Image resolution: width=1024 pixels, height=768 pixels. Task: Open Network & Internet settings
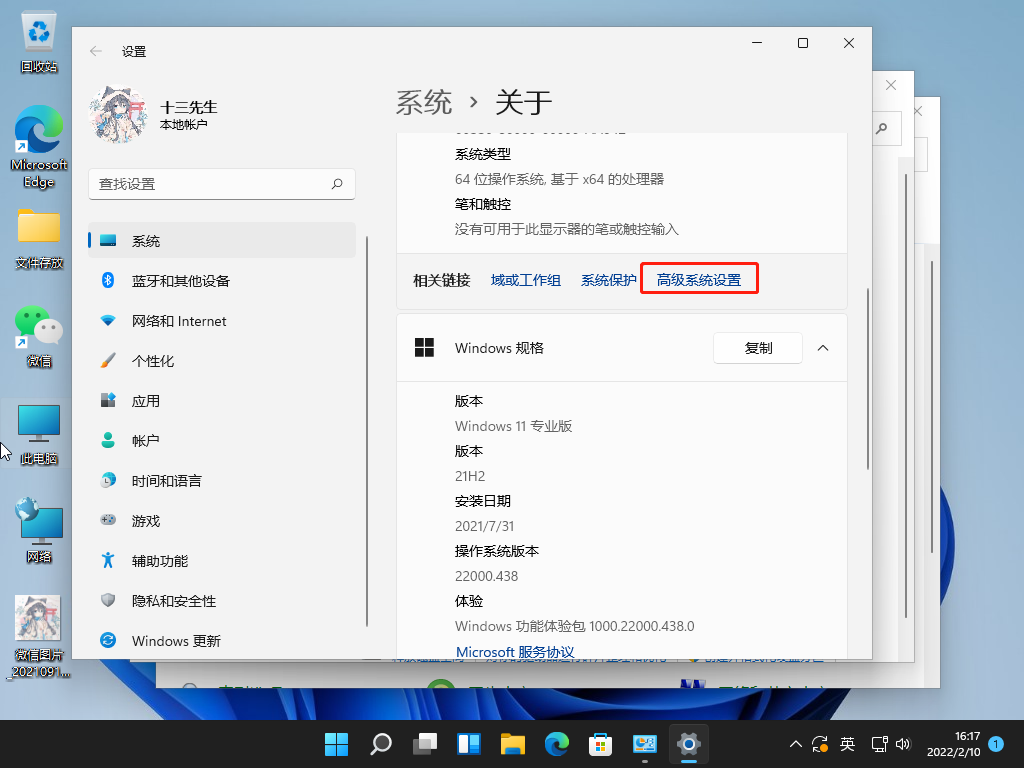tap(178, 321)
